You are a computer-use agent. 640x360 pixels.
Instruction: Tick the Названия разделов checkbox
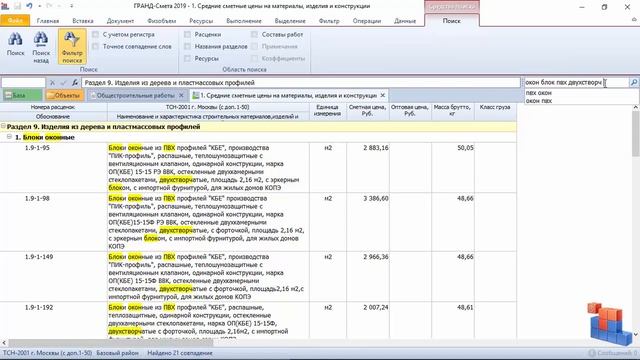tap(187, 47)
